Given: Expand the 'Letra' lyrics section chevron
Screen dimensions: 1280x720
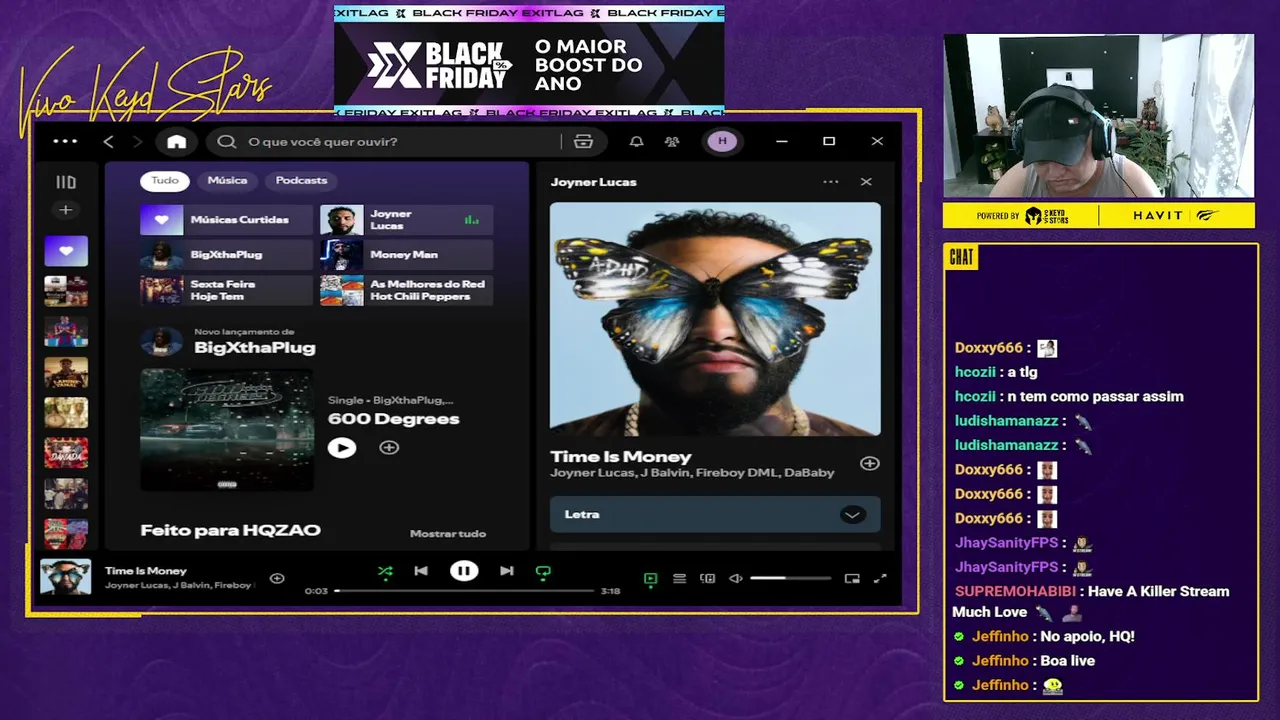Looking at the screenshot, I should (x=852, y=514).
